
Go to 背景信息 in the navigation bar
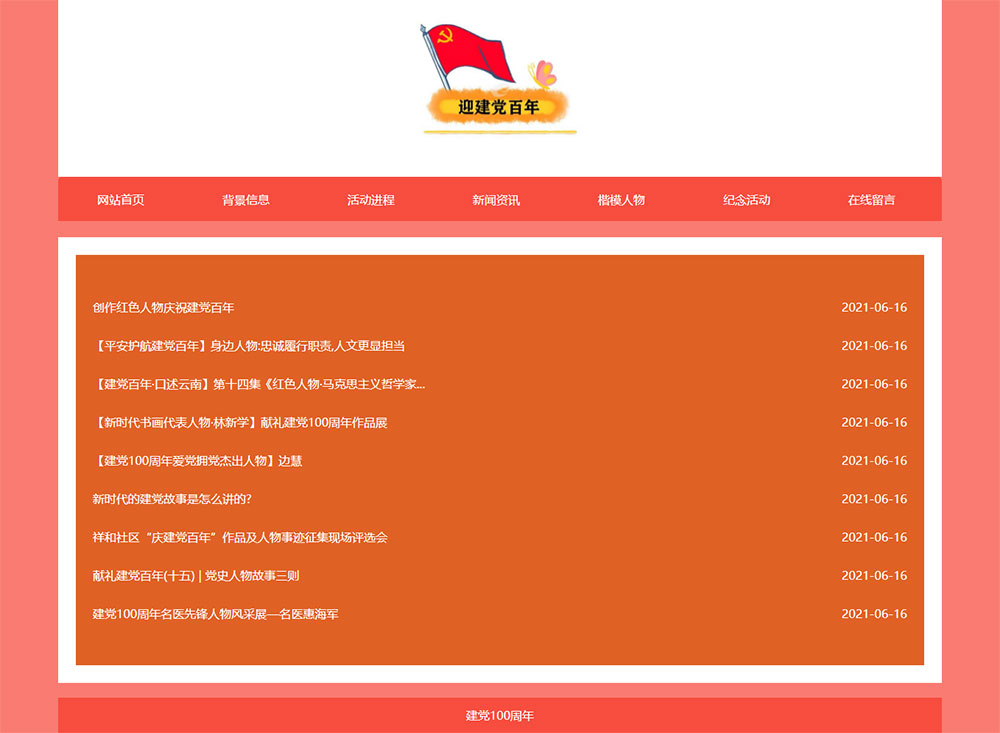point(246,200)
